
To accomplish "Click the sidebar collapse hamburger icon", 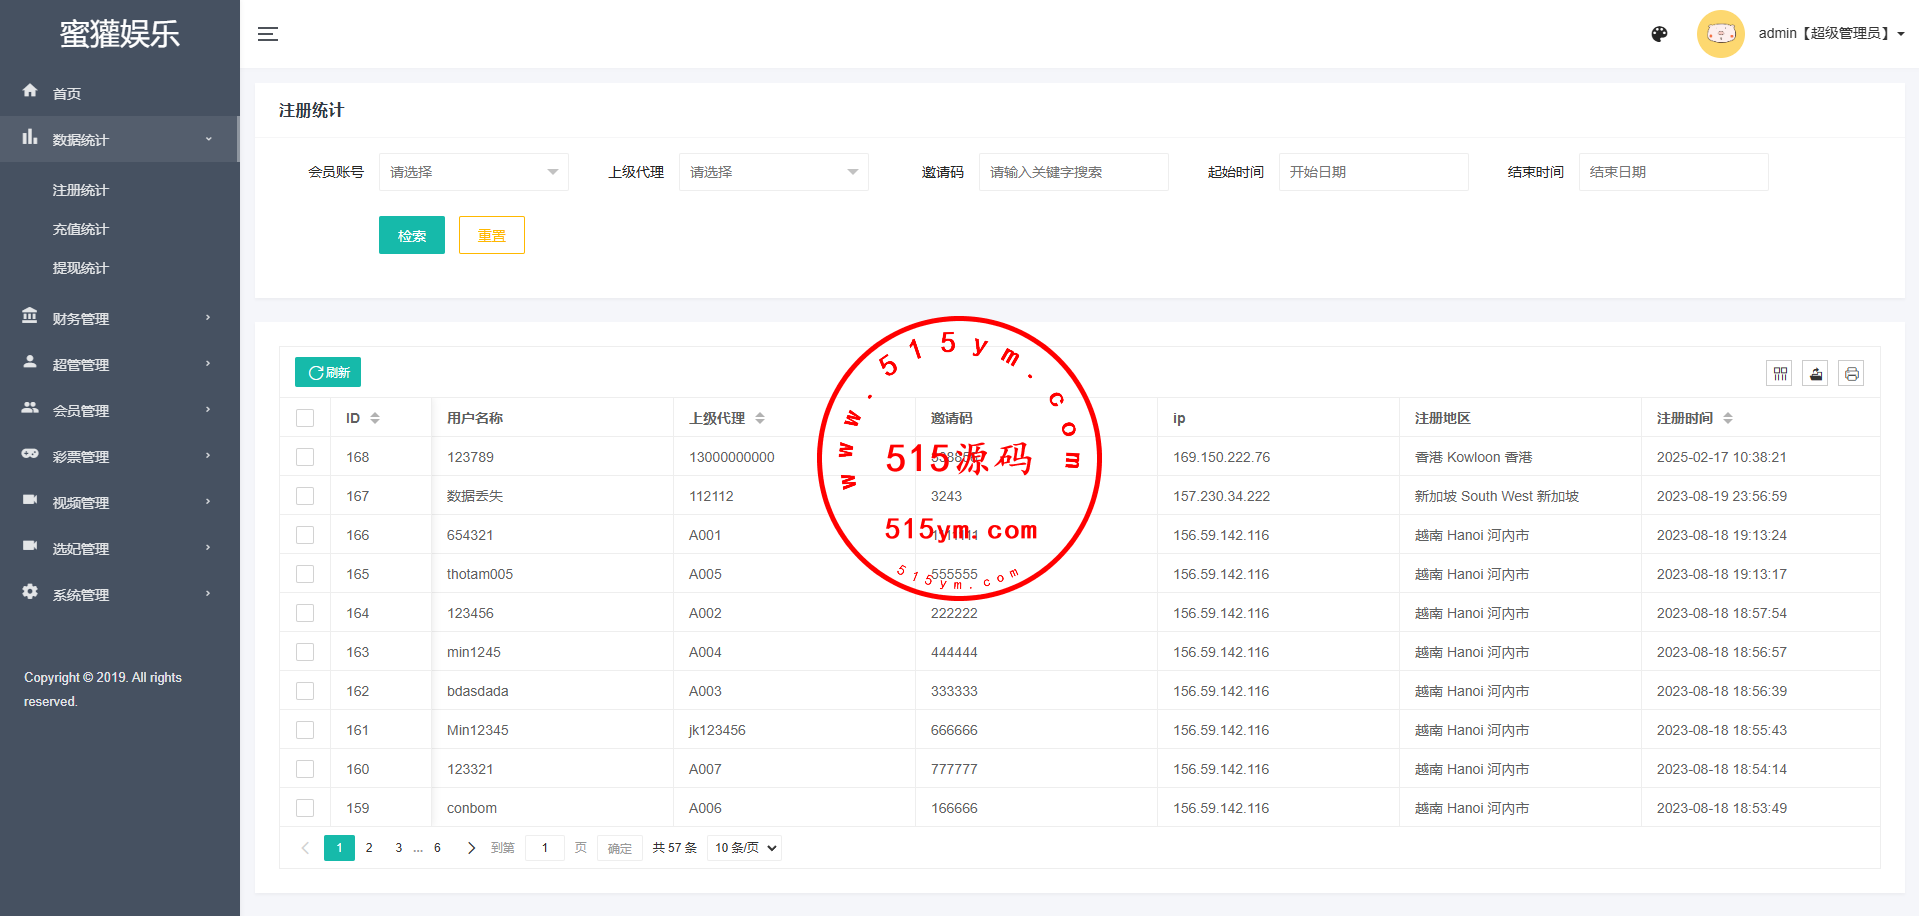I will click(x=267, y=34).
